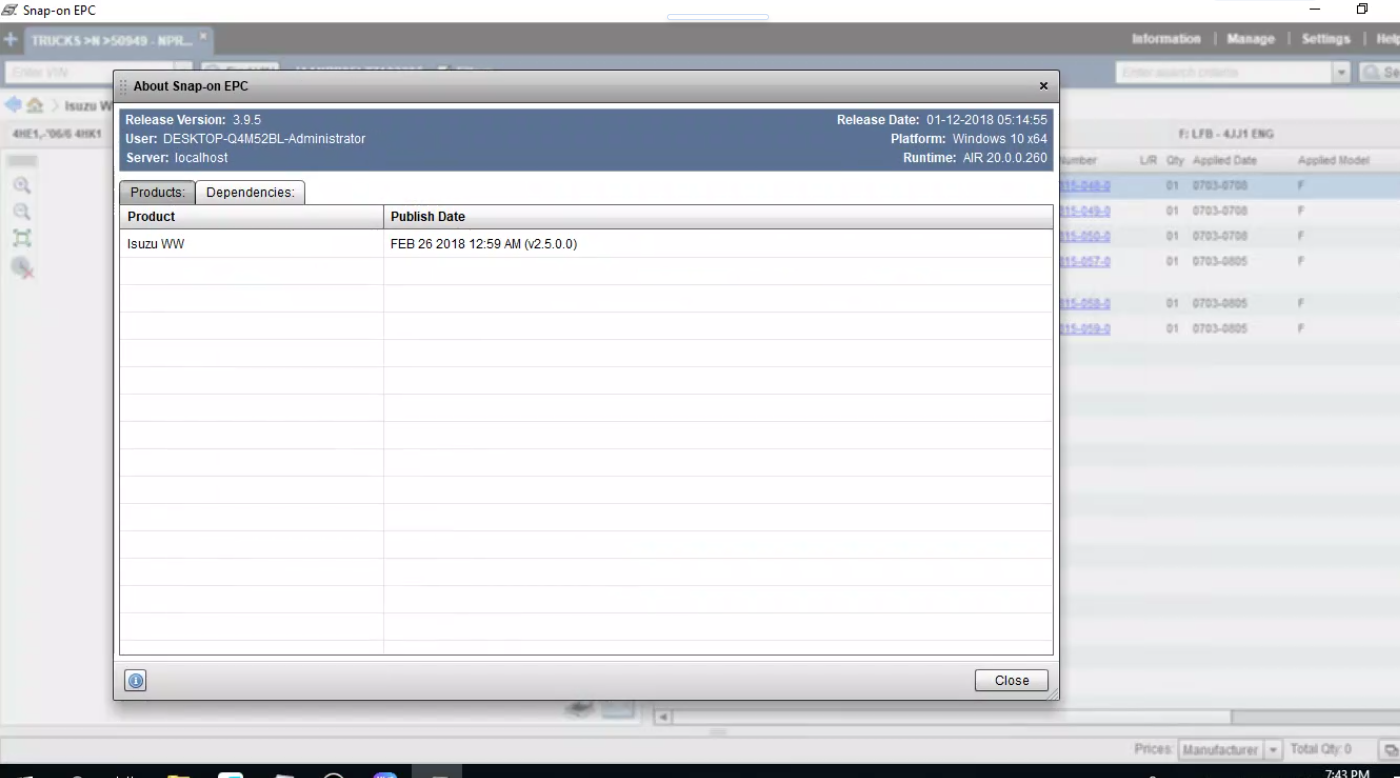Open a new tab with plus icon
1400x778 pixels.
point(10,40)
